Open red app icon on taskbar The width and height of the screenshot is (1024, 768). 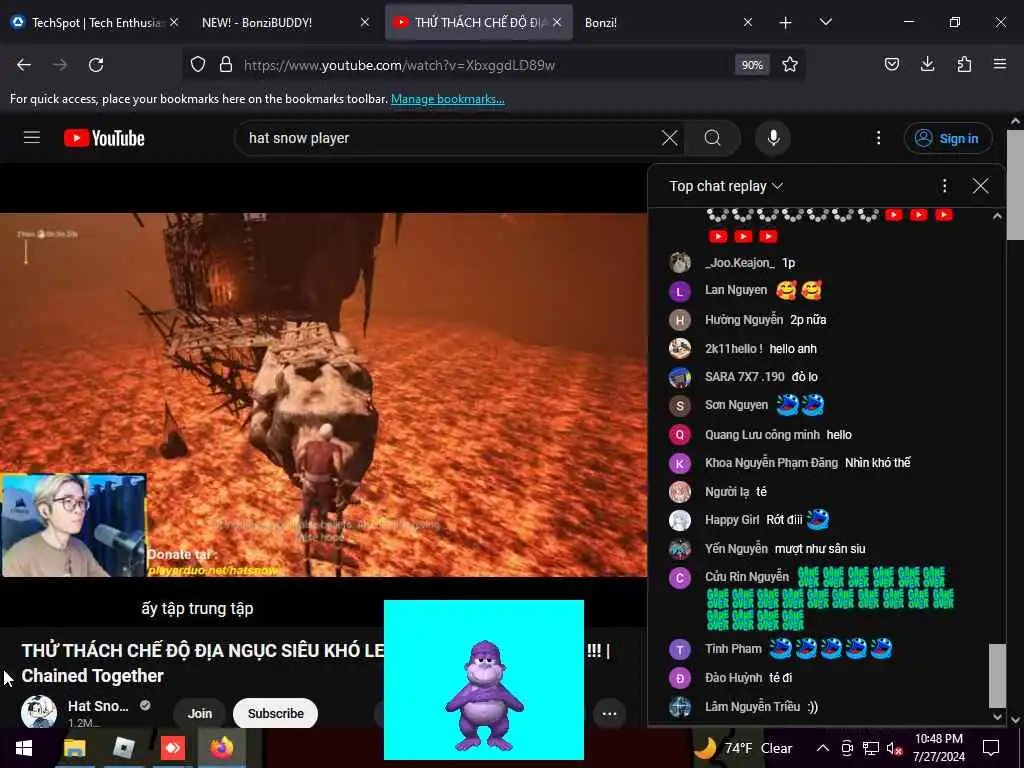click(x=172, y=748)
